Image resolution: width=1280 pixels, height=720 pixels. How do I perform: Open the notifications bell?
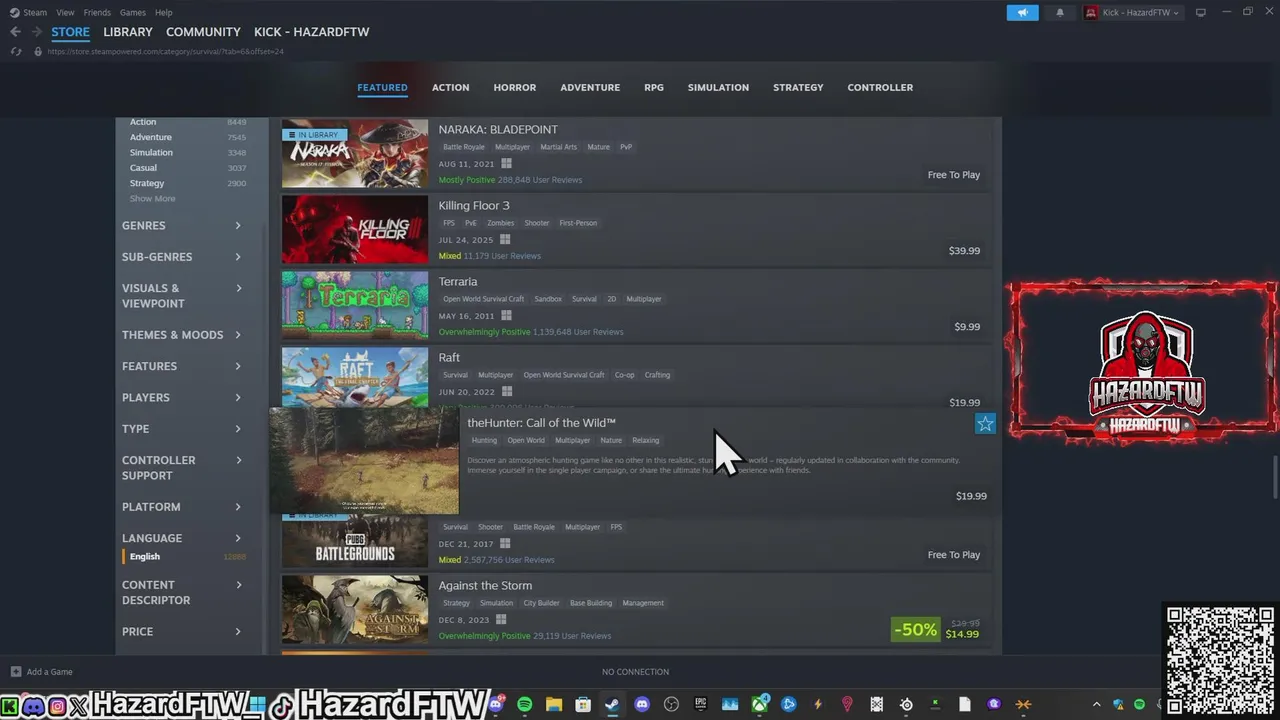[x=1060, y=12]
